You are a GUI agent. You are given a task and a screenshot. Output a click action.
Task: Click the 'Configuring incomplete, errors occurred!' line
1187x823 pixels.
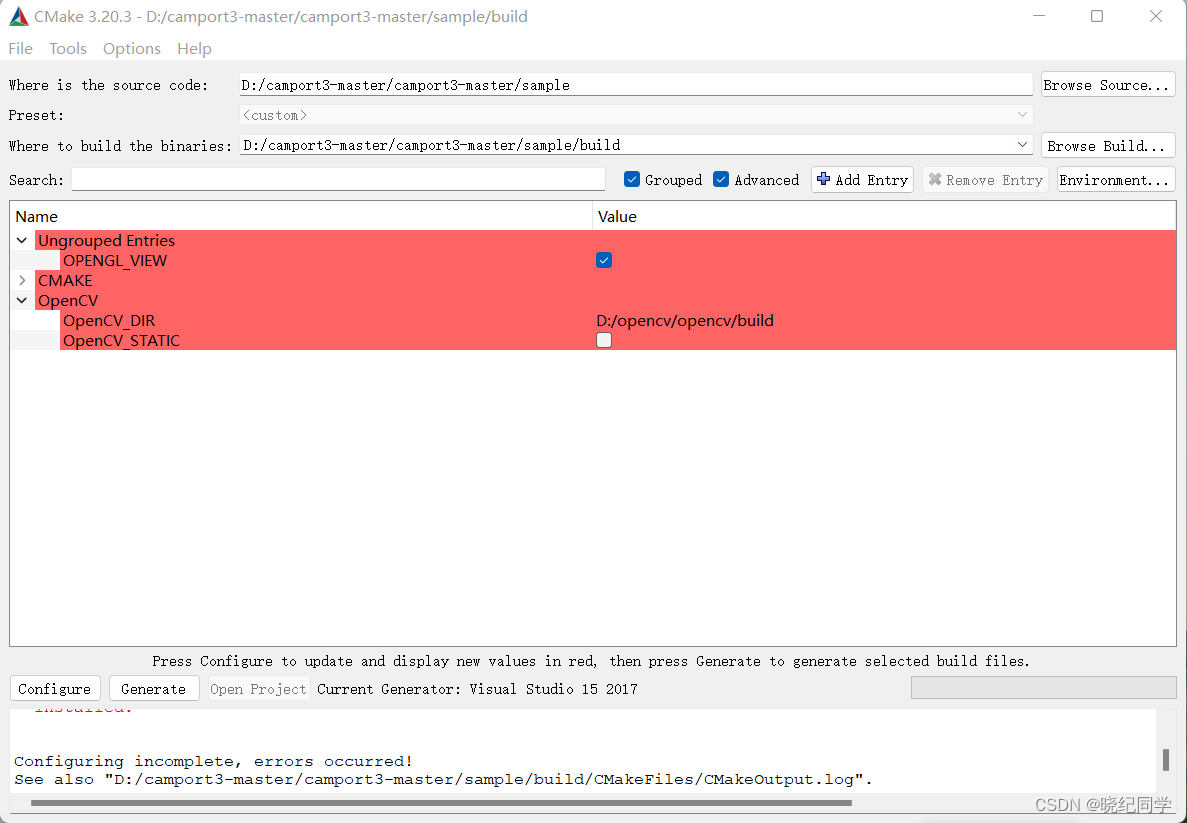click(213, 761)
